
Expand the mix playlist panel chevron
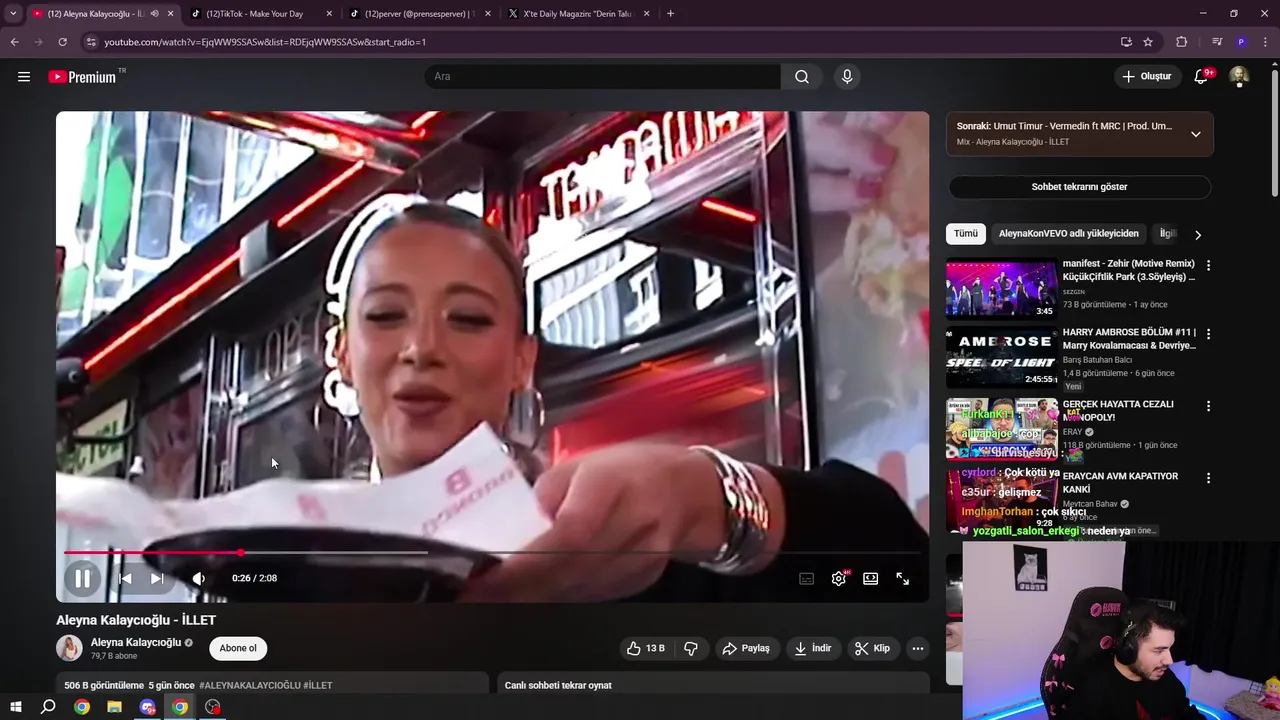(x=1196, y=134)
